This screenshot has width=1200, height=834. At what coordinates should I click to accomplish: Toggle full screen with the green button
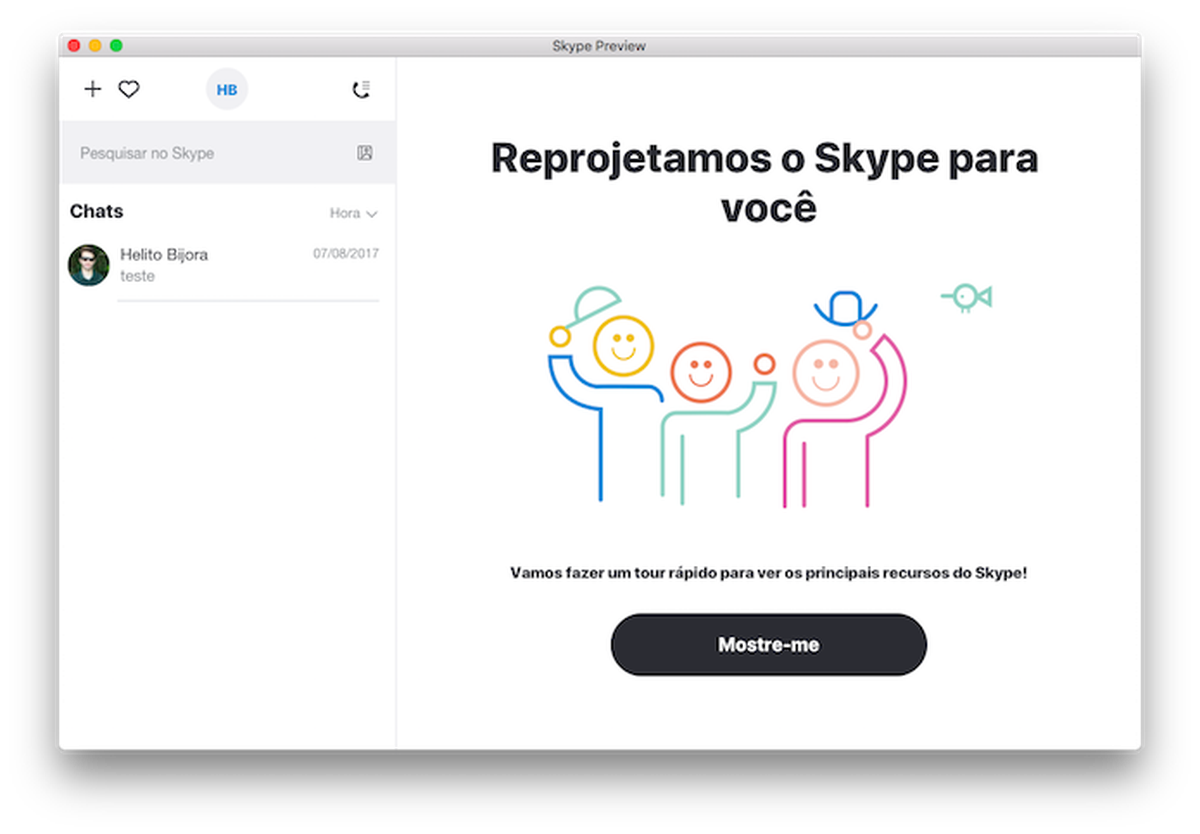tap(116, 45)
